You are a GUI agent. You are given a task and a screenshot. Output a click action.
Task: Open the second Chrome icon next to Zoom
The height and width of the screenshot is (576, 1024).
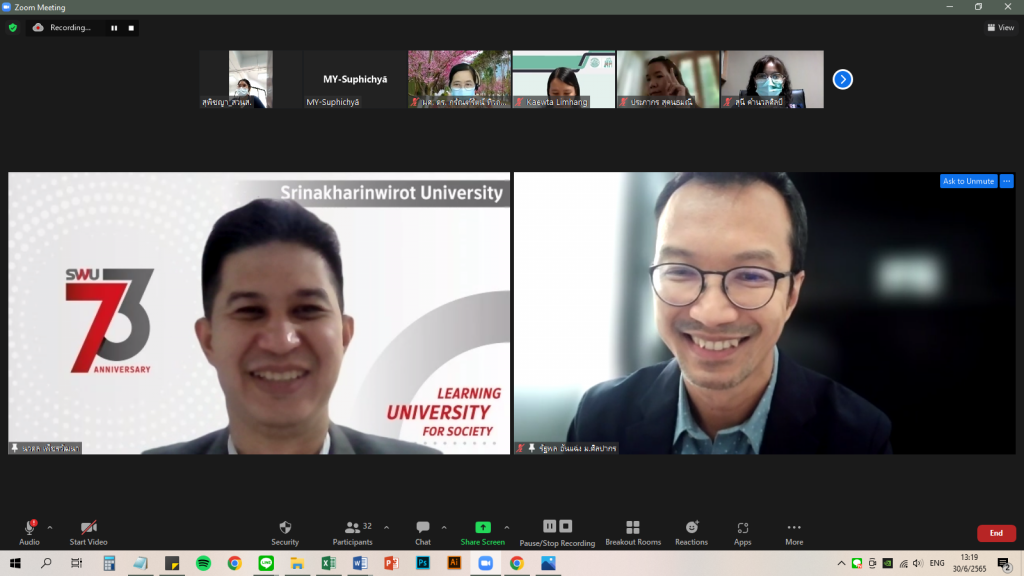(517, 563)
